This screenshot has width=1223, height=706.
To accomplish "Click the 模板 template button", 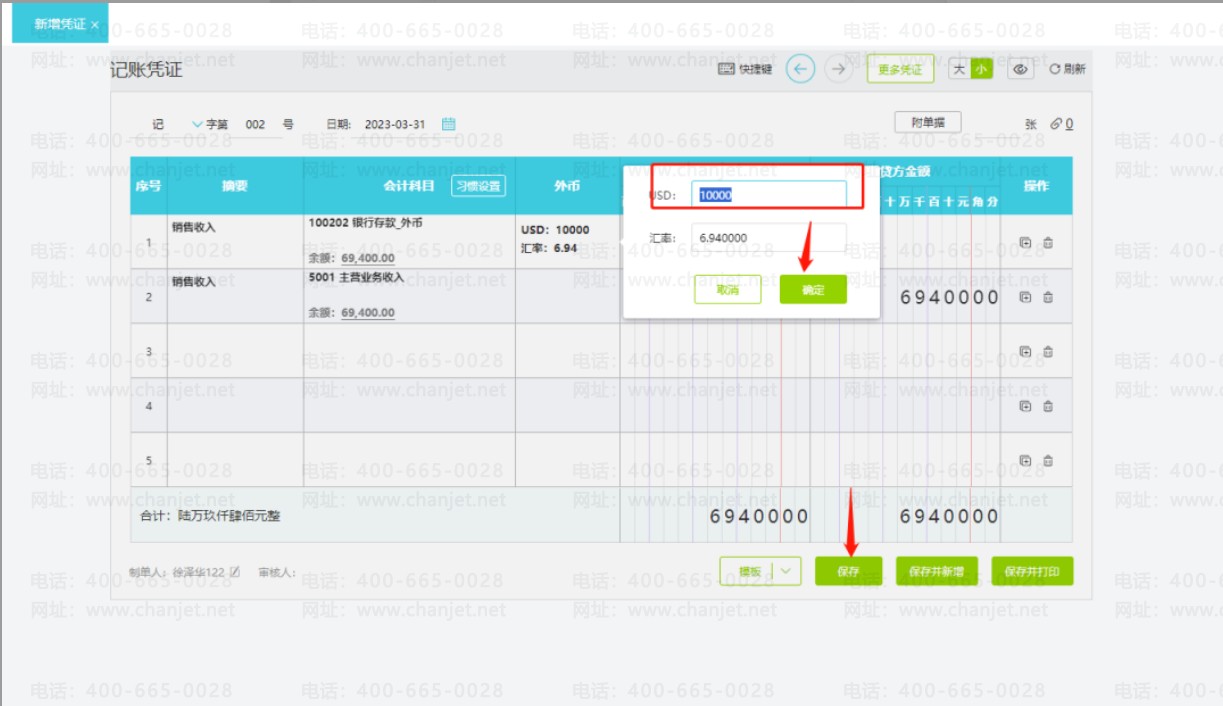I will coord(749,571).
